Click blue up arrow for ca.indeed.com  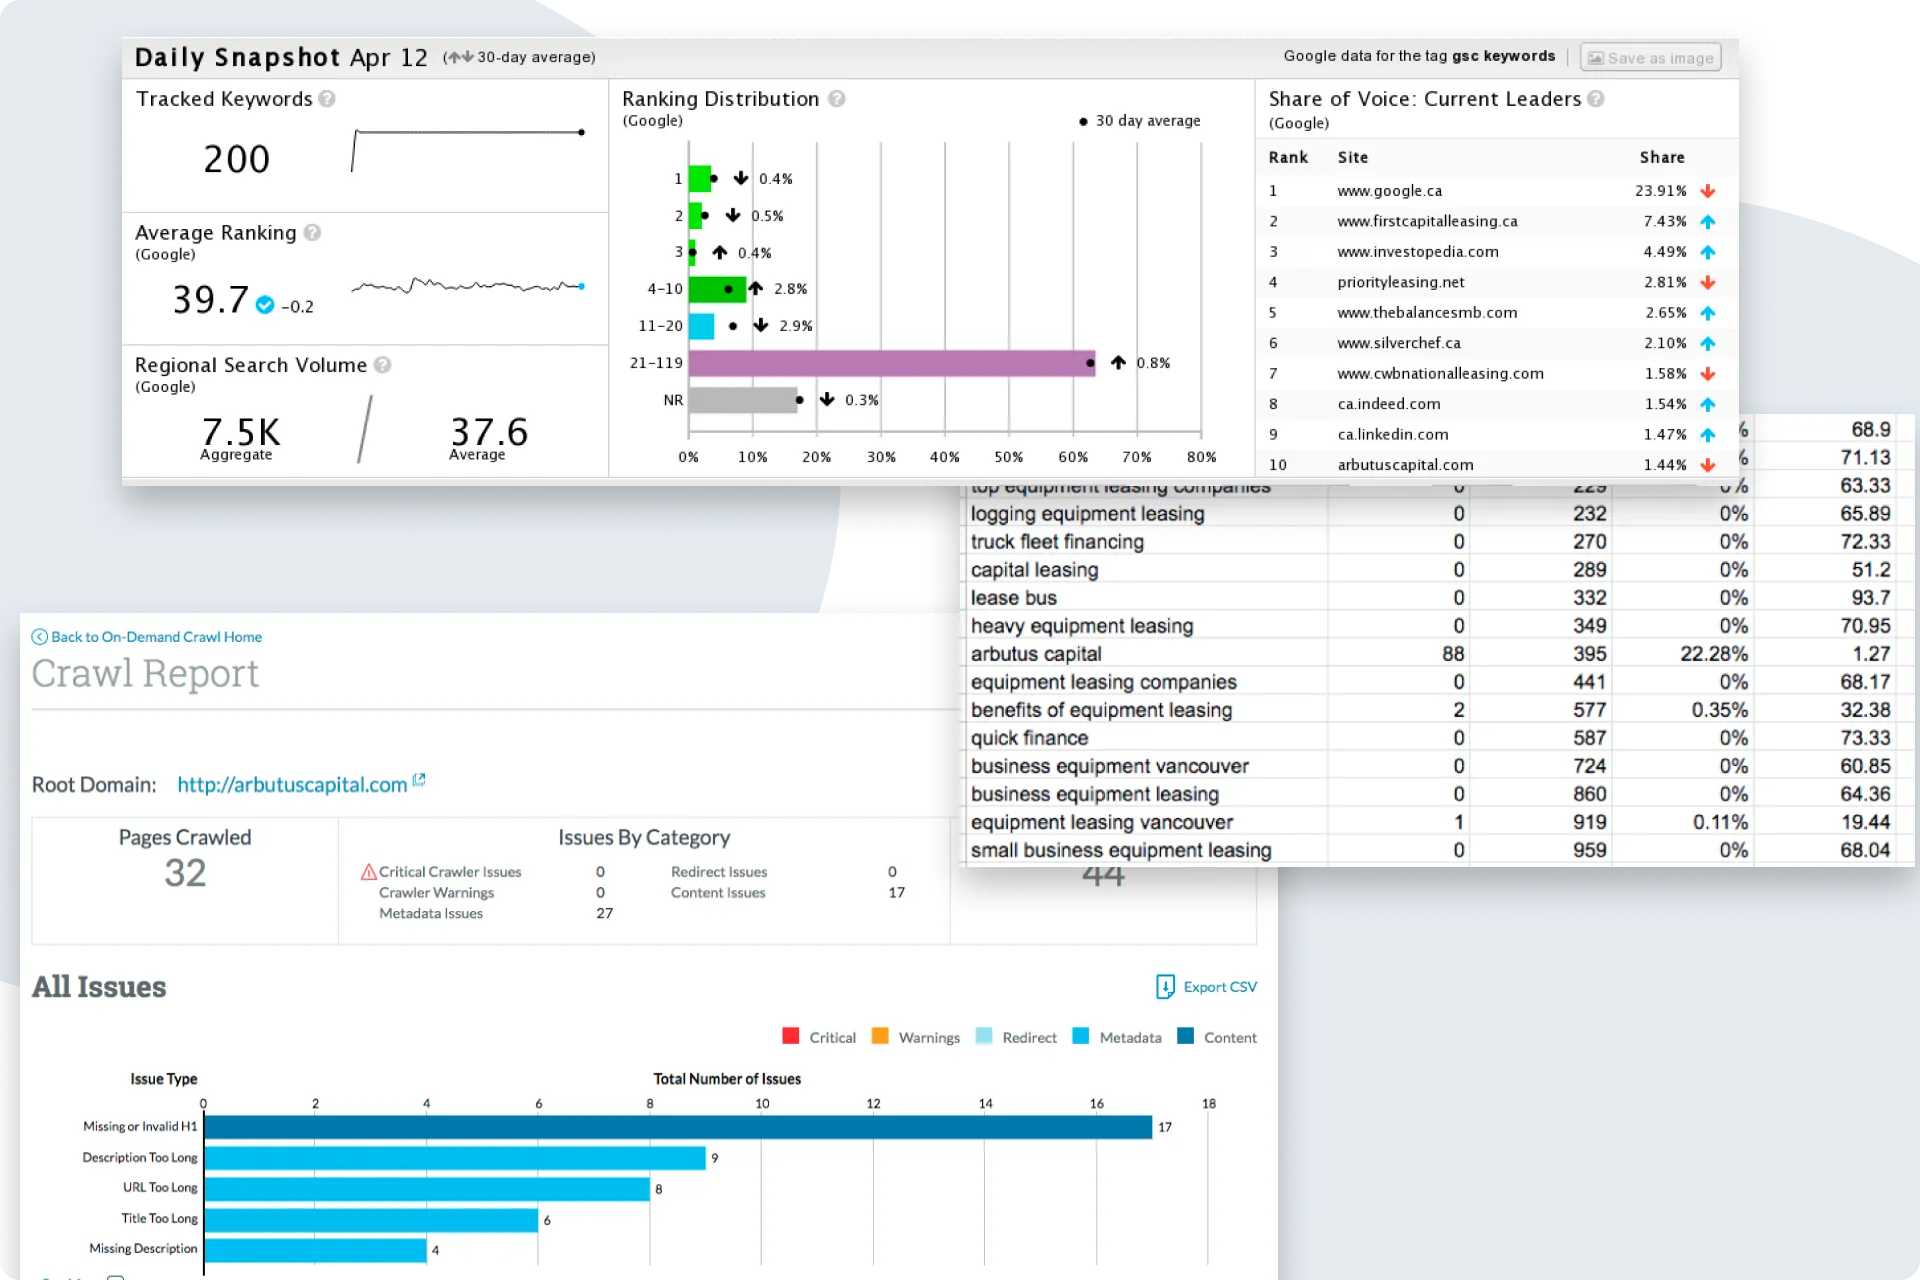(x=1708, y=405)
